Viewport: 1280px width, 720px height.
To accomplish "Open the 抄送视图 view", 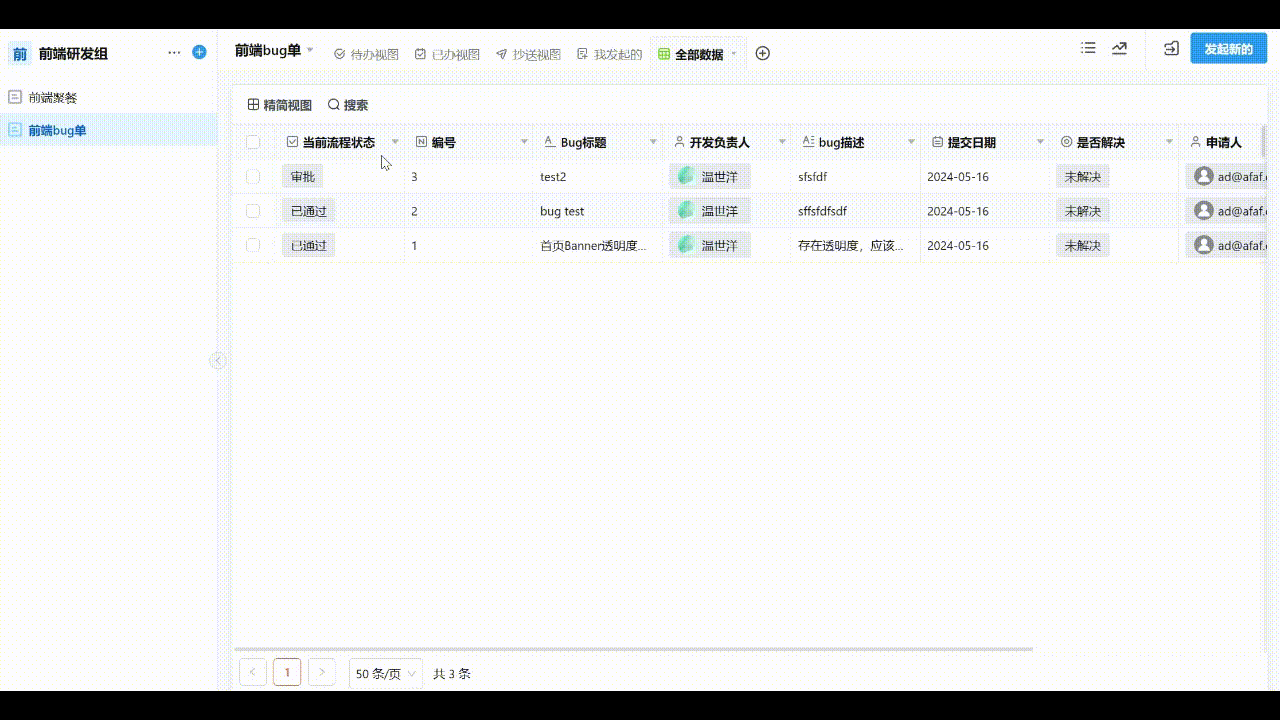I will (x=527, y=54).
